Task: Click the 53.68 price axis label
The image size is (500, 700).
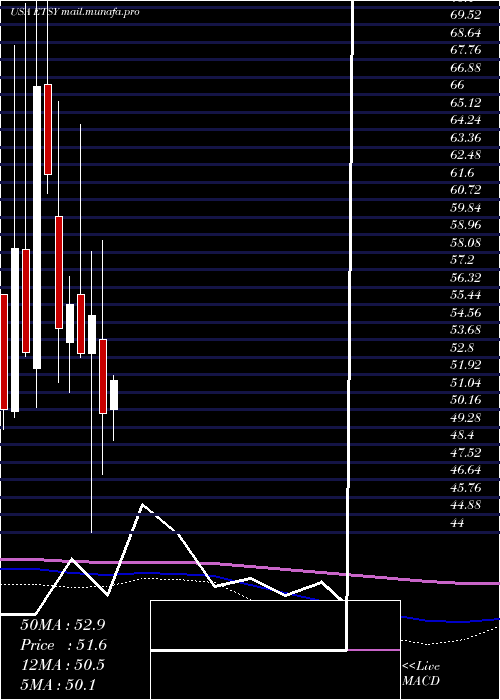Action: 466,330
